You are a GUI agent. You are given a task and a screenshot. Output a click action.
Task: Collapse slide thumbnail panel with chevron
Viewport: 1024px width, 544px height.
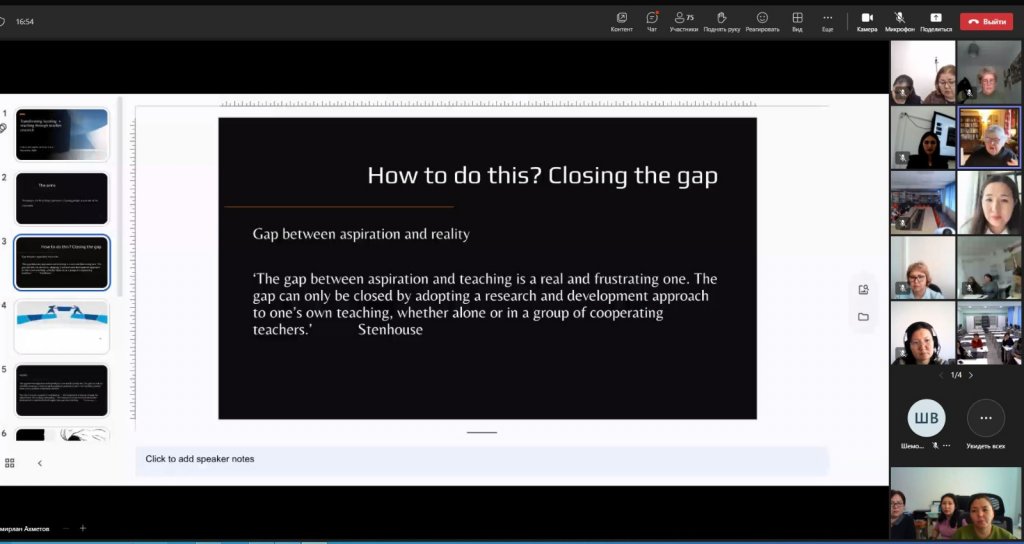40,463
